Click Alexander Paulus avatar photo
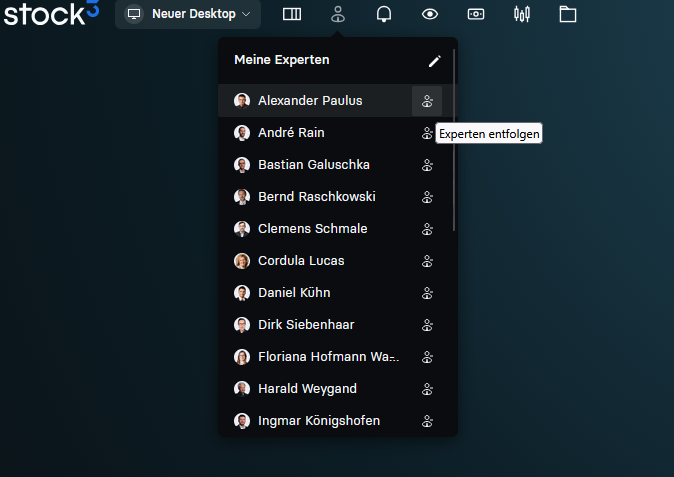This screenshot has width=674, height=477. pyautogui.click(x=242, y=101)
